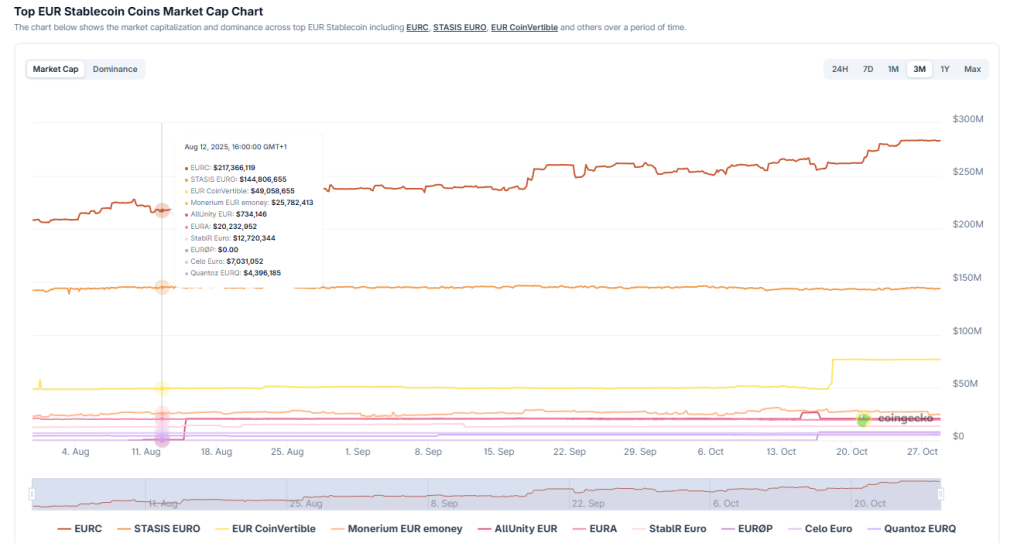
Task: Hide the STASIS EURO legend series
Action: tap(158, 528)
